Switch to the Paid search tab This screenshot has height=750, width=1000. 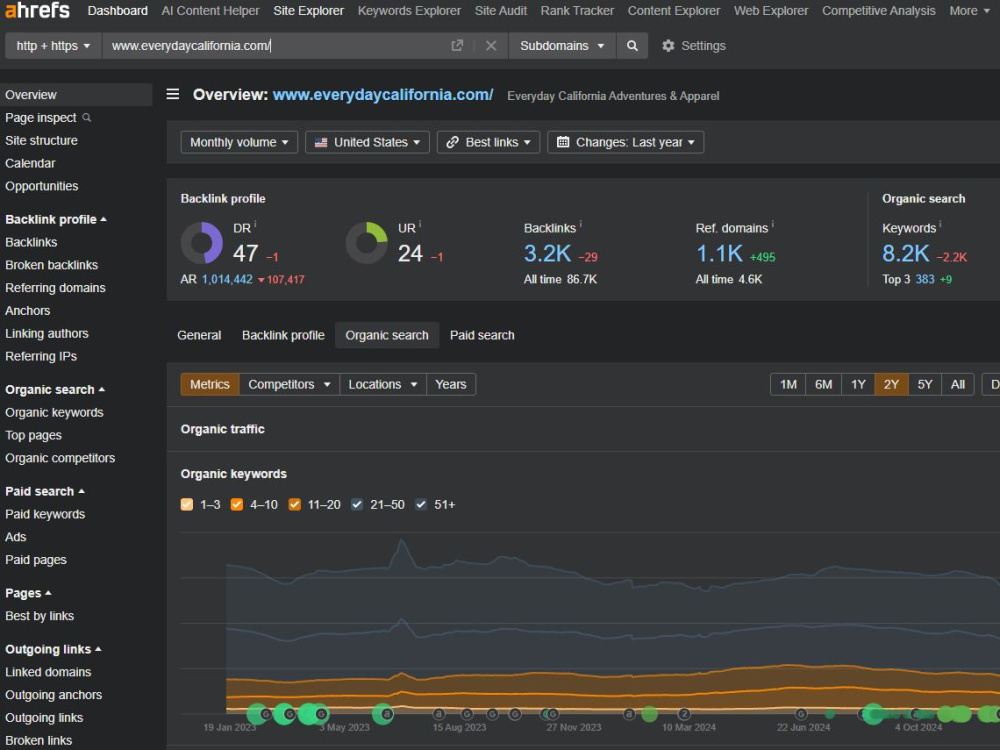click(482, 335)
